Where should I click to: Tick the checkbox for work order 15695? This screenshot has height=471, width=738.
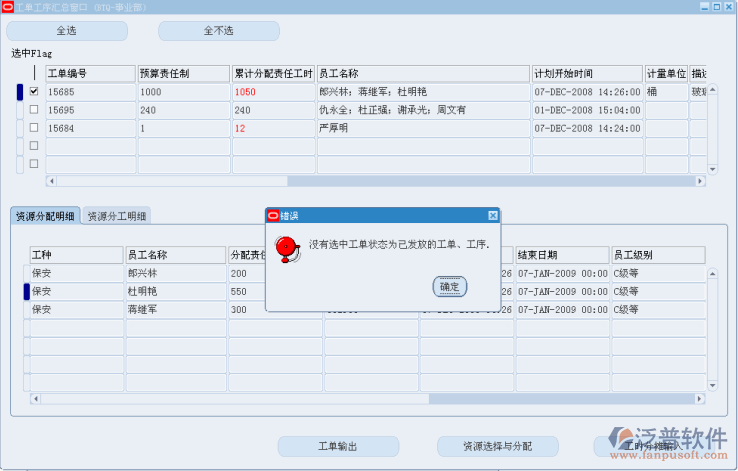tap(34, 109)
